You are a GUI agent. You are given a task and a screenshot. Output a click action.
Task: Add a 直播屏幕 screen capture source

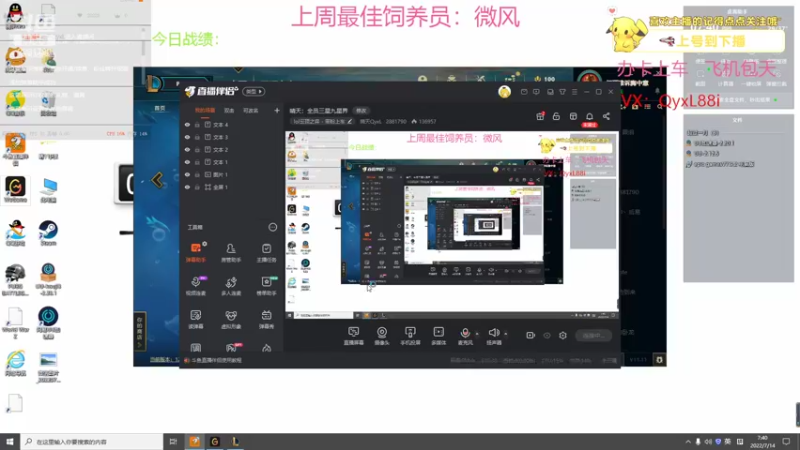click(354, 336)
